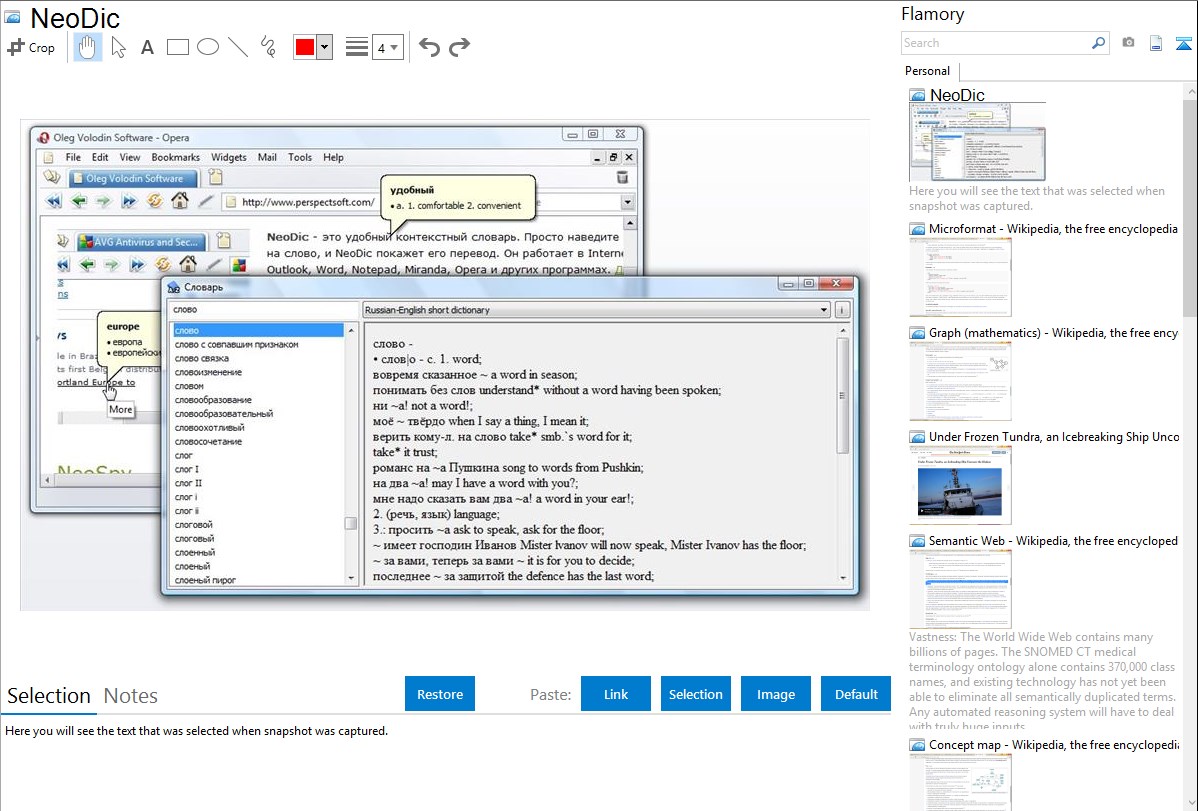Open the Personal tab
The height and width of the screenshot is (811, 1198).
click(x=927, y=71)
